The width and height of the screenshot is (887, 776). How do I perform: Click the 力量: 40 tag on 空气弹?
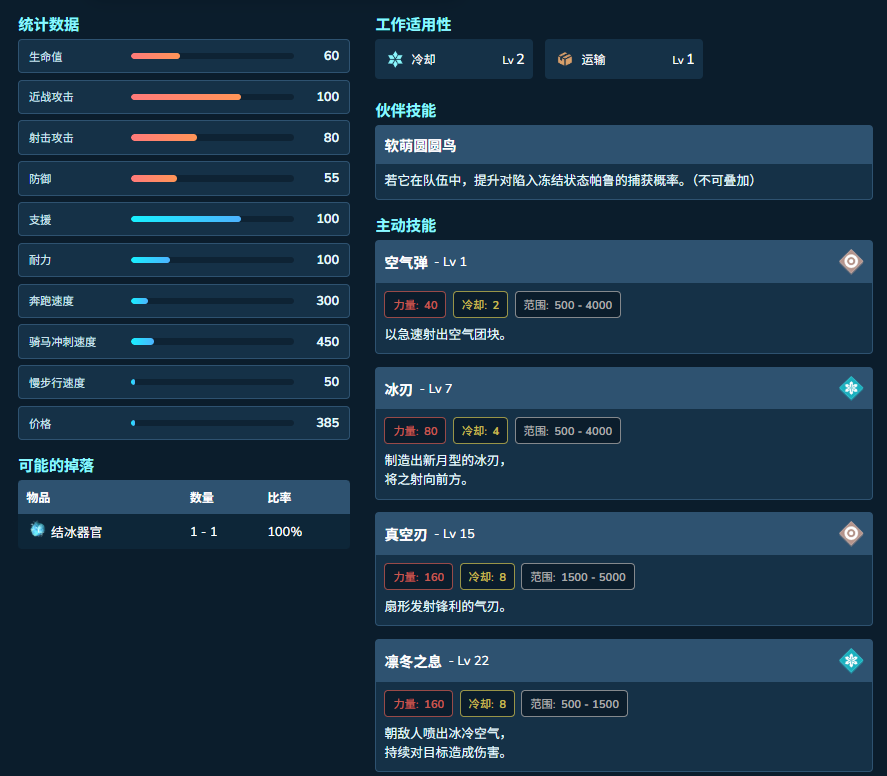pyautogui.click(x=415, y=305)
